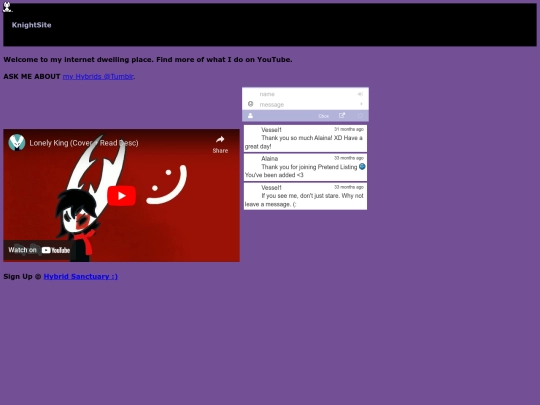The image size is (540, 405).
Task: Click Vessel1 name in '31 months ago' message
Action: point(271,130)
